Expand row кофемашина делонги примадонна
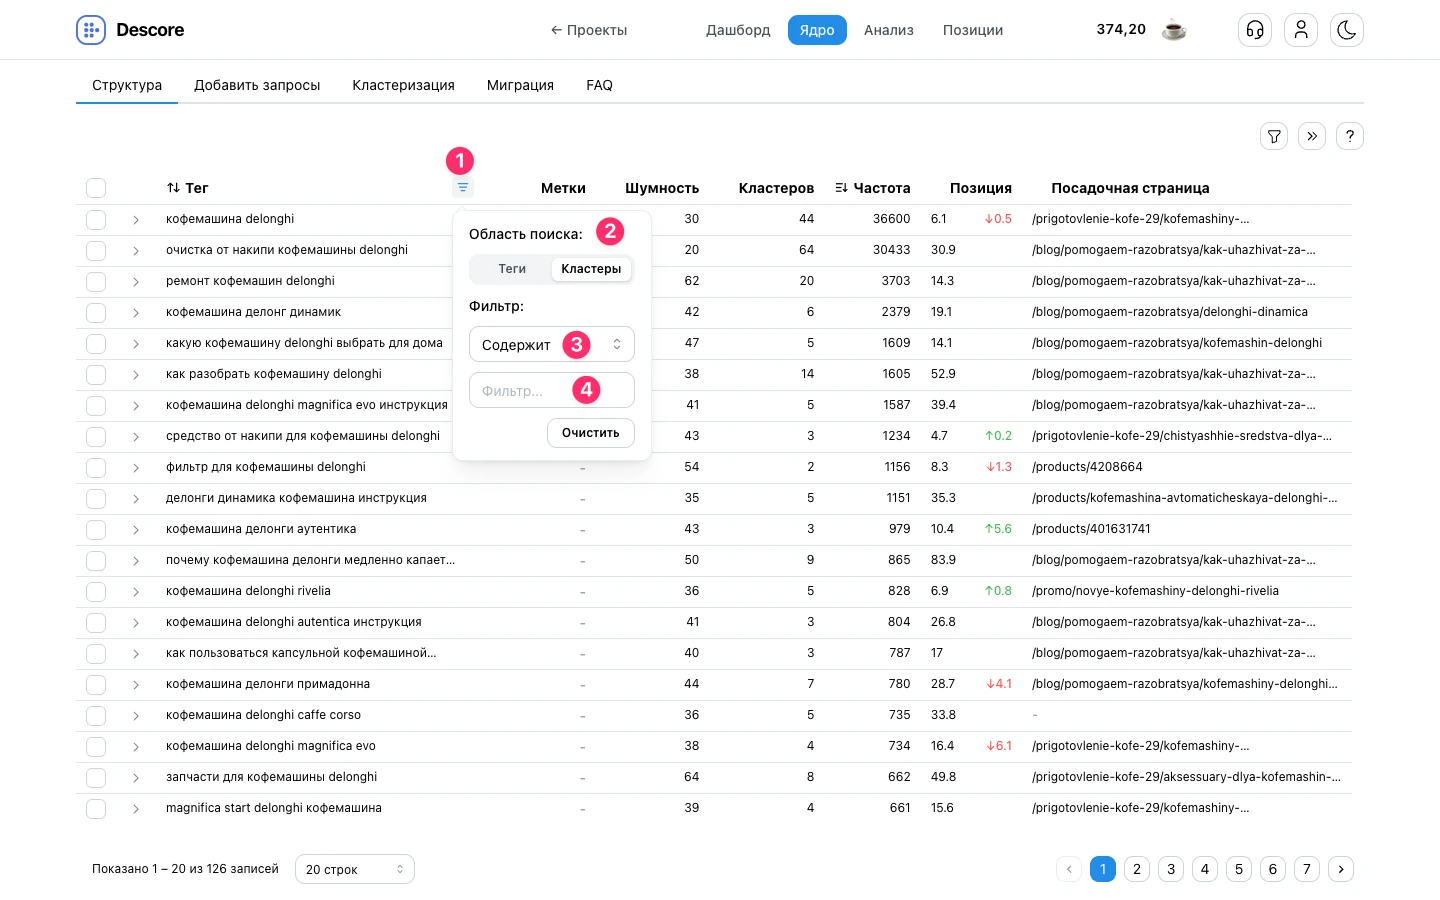Image resolution: width=1440 pixels, height=900 pixels. 136,685
